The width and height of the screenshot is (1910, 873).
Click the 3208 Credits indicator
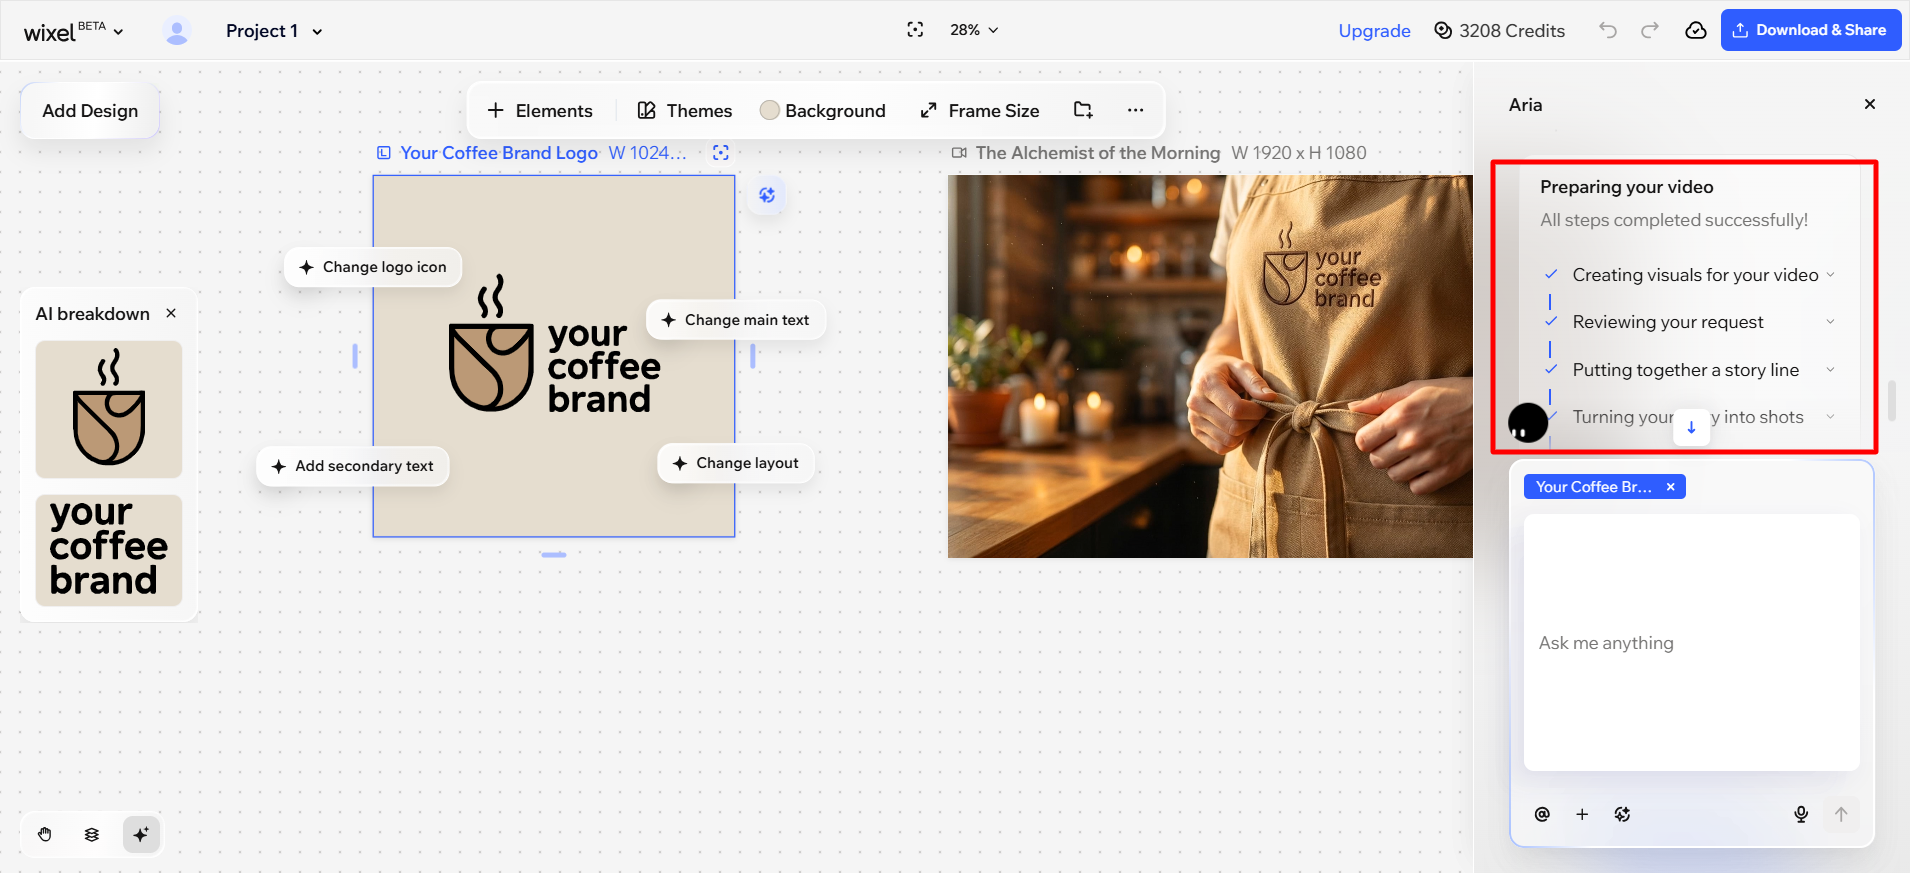tap(1499, 31)
